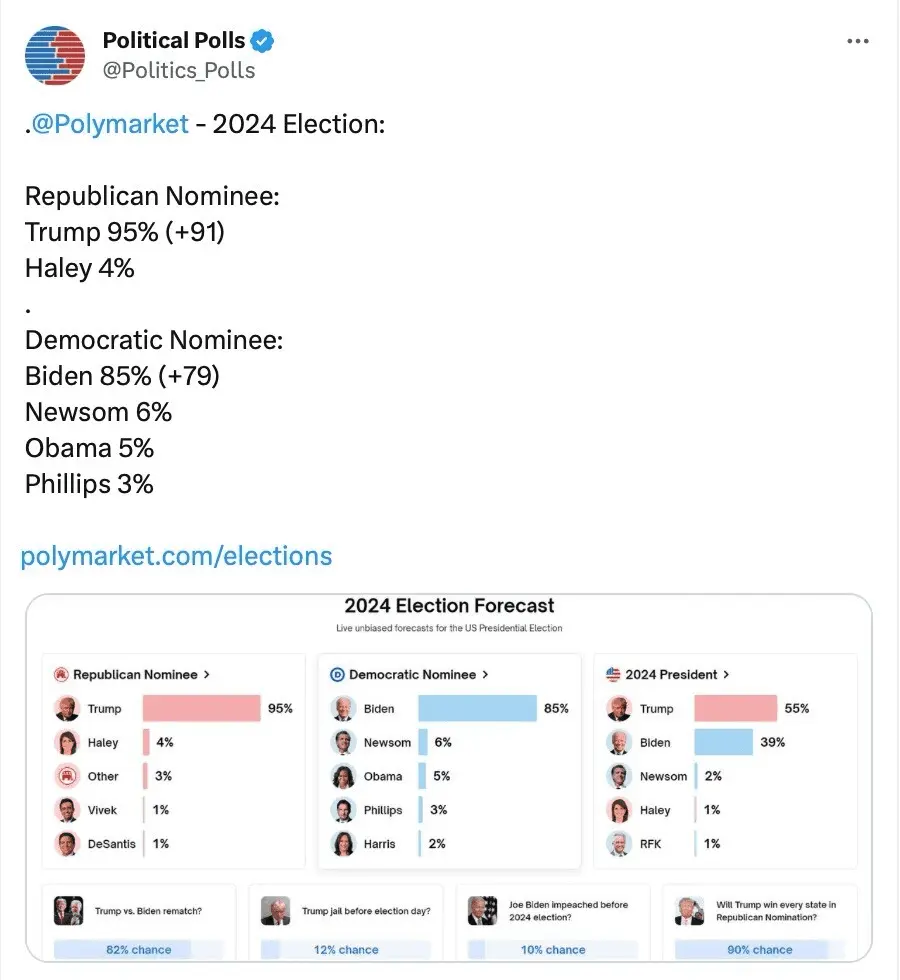
Task: Open the three-dot more options menu
Action: tap(857, 41)
